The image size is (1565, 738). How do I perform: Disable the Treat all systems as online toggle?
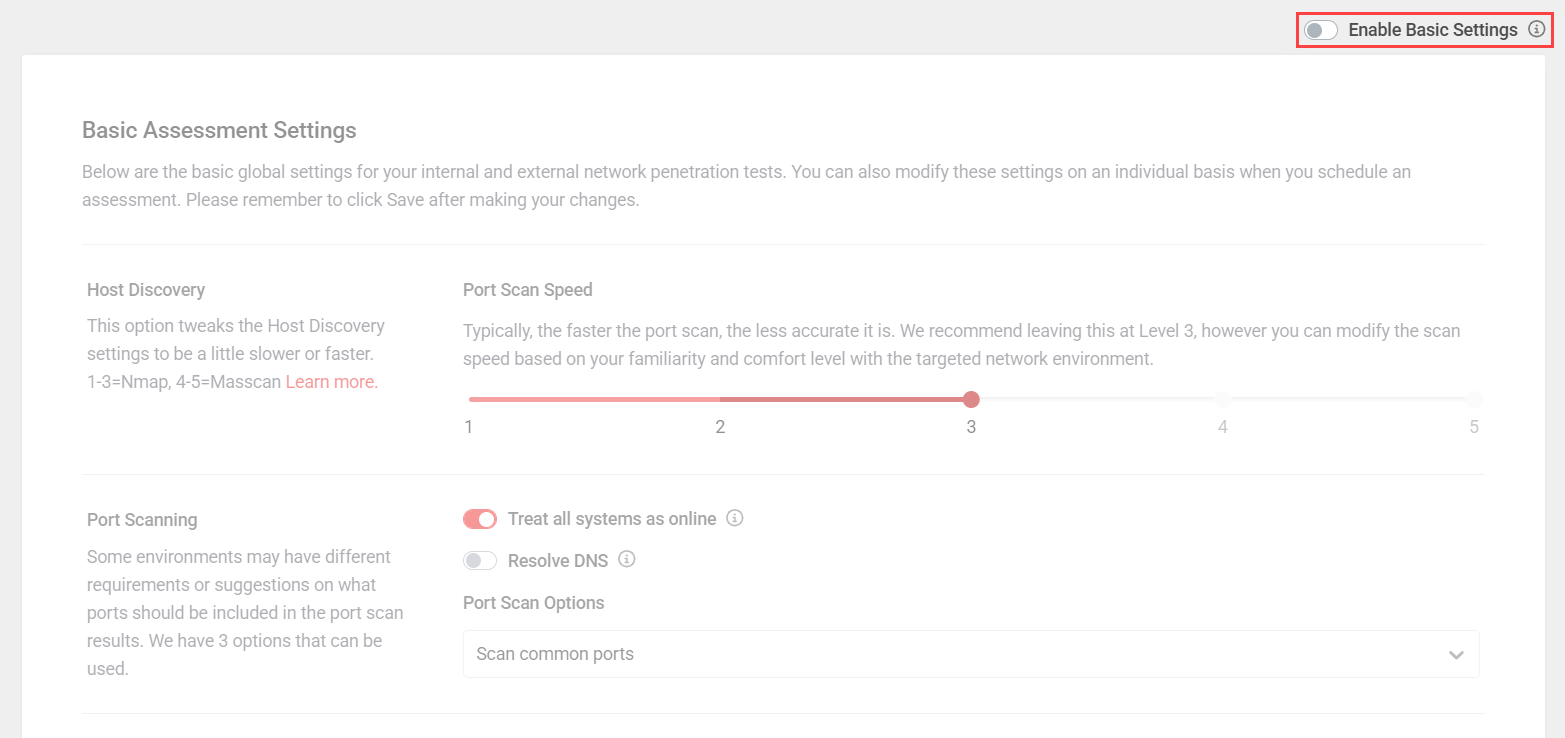tap(480, 519)
